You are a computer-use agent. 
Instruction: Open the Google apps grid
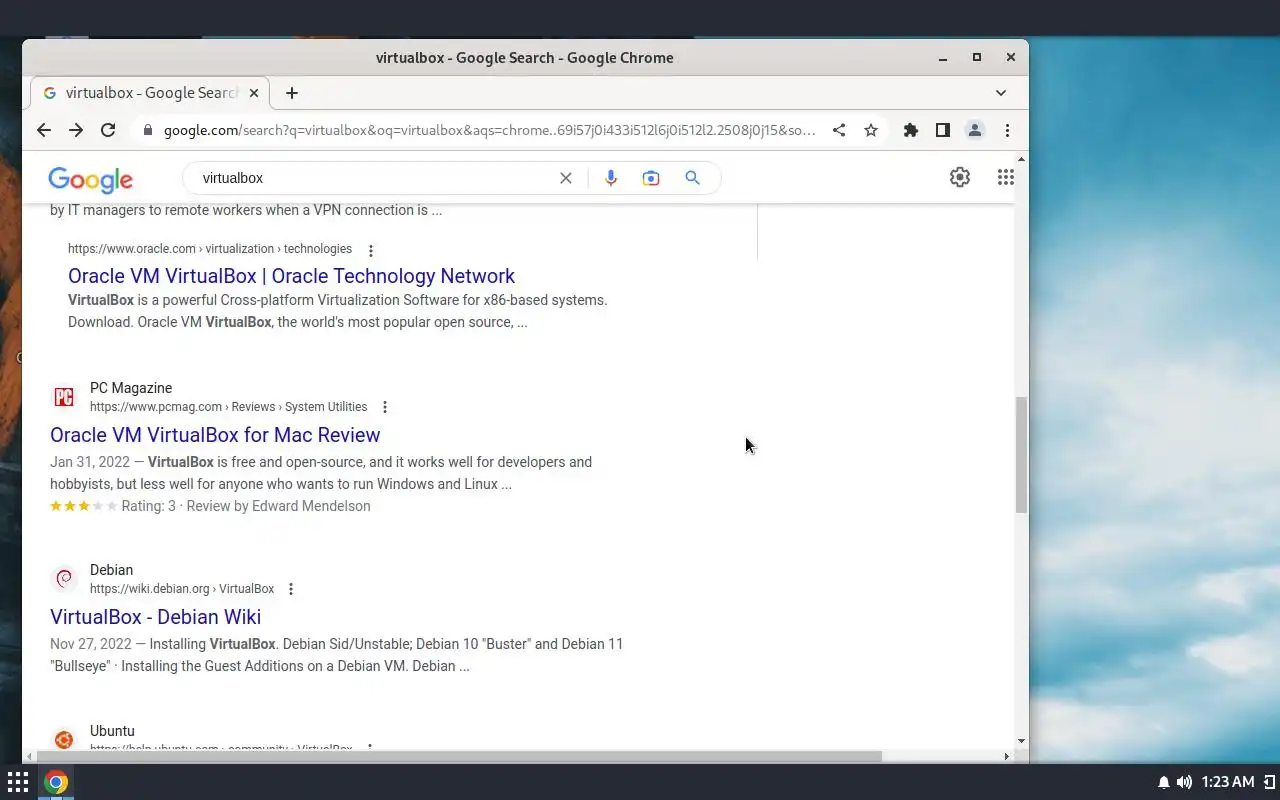(x=1006, y=177)
